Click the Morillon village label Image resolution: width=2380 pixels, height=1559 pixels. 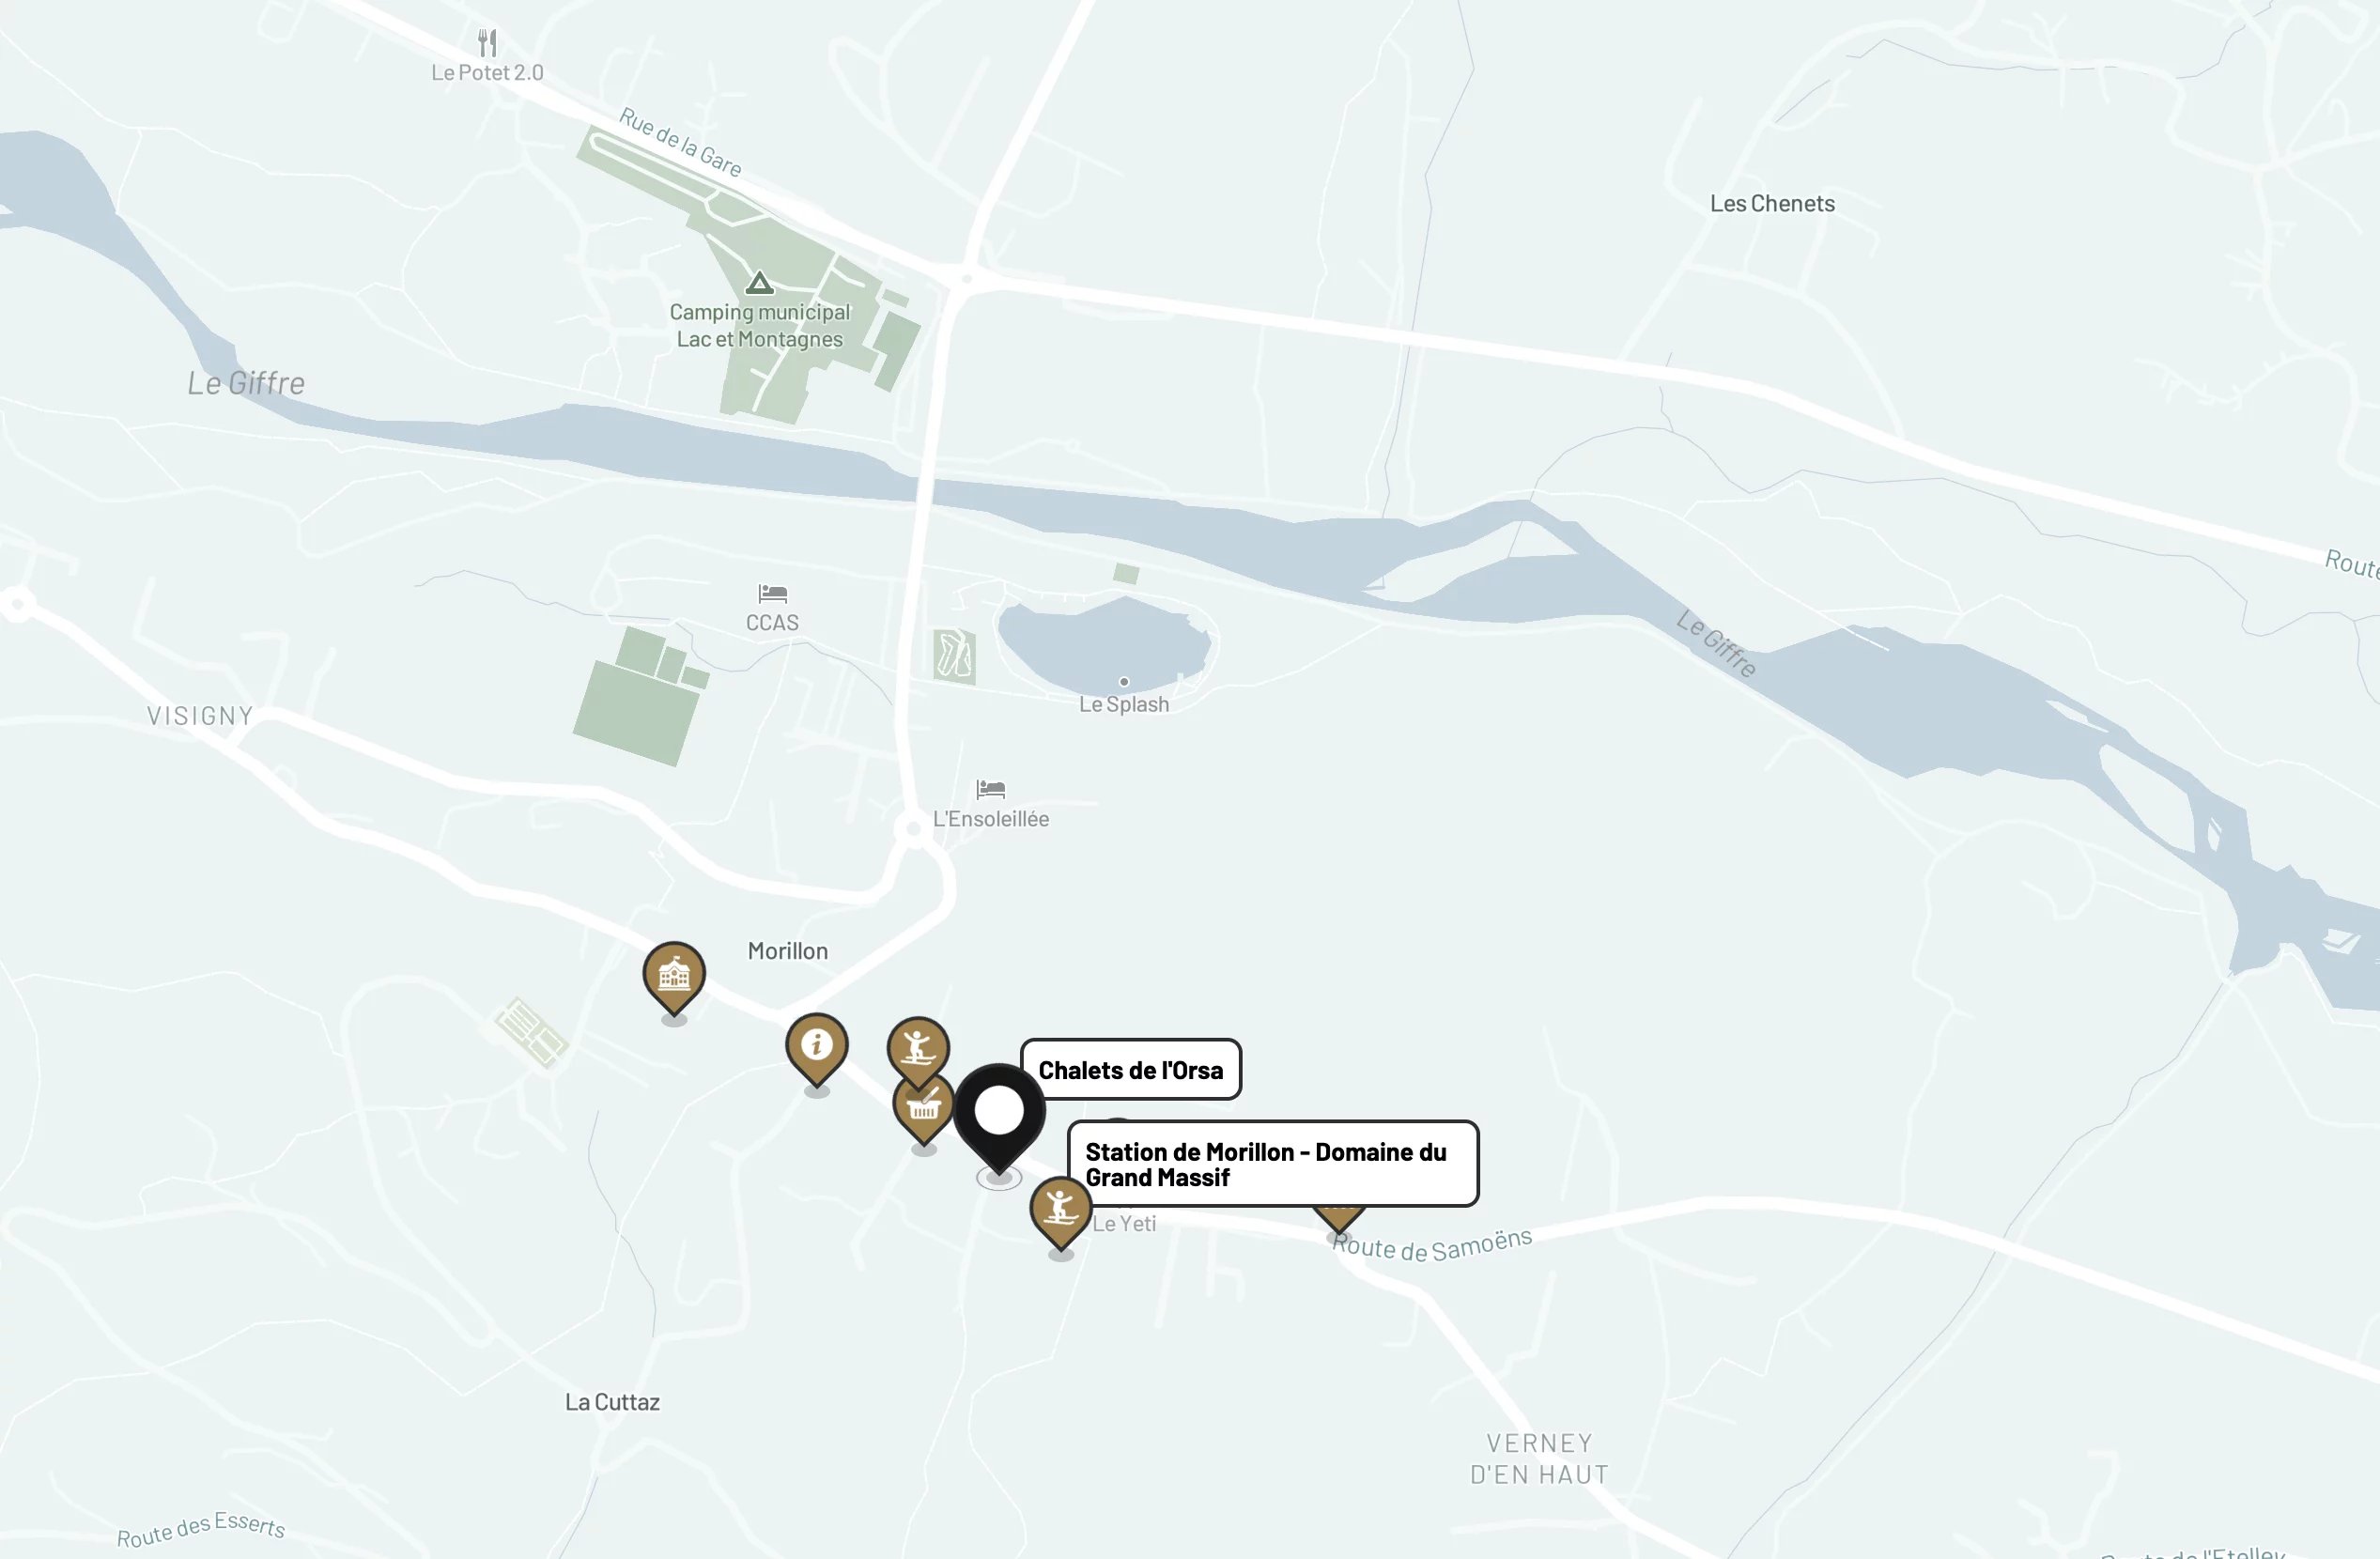click(x=788, y=951)
